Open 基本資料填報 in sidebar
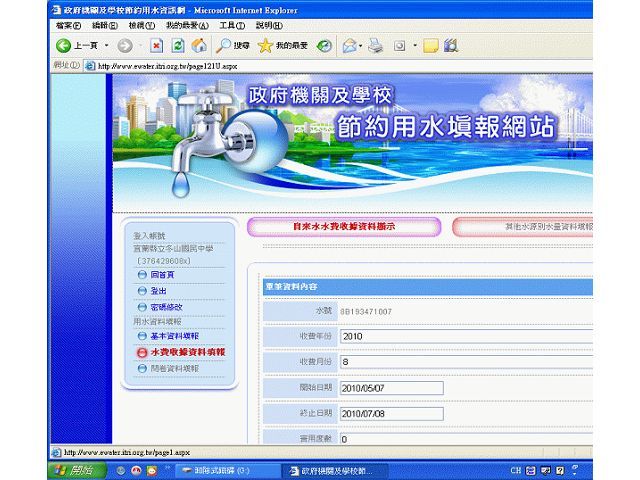The height and width of the screenshot is (480, 640). [174, 336]
